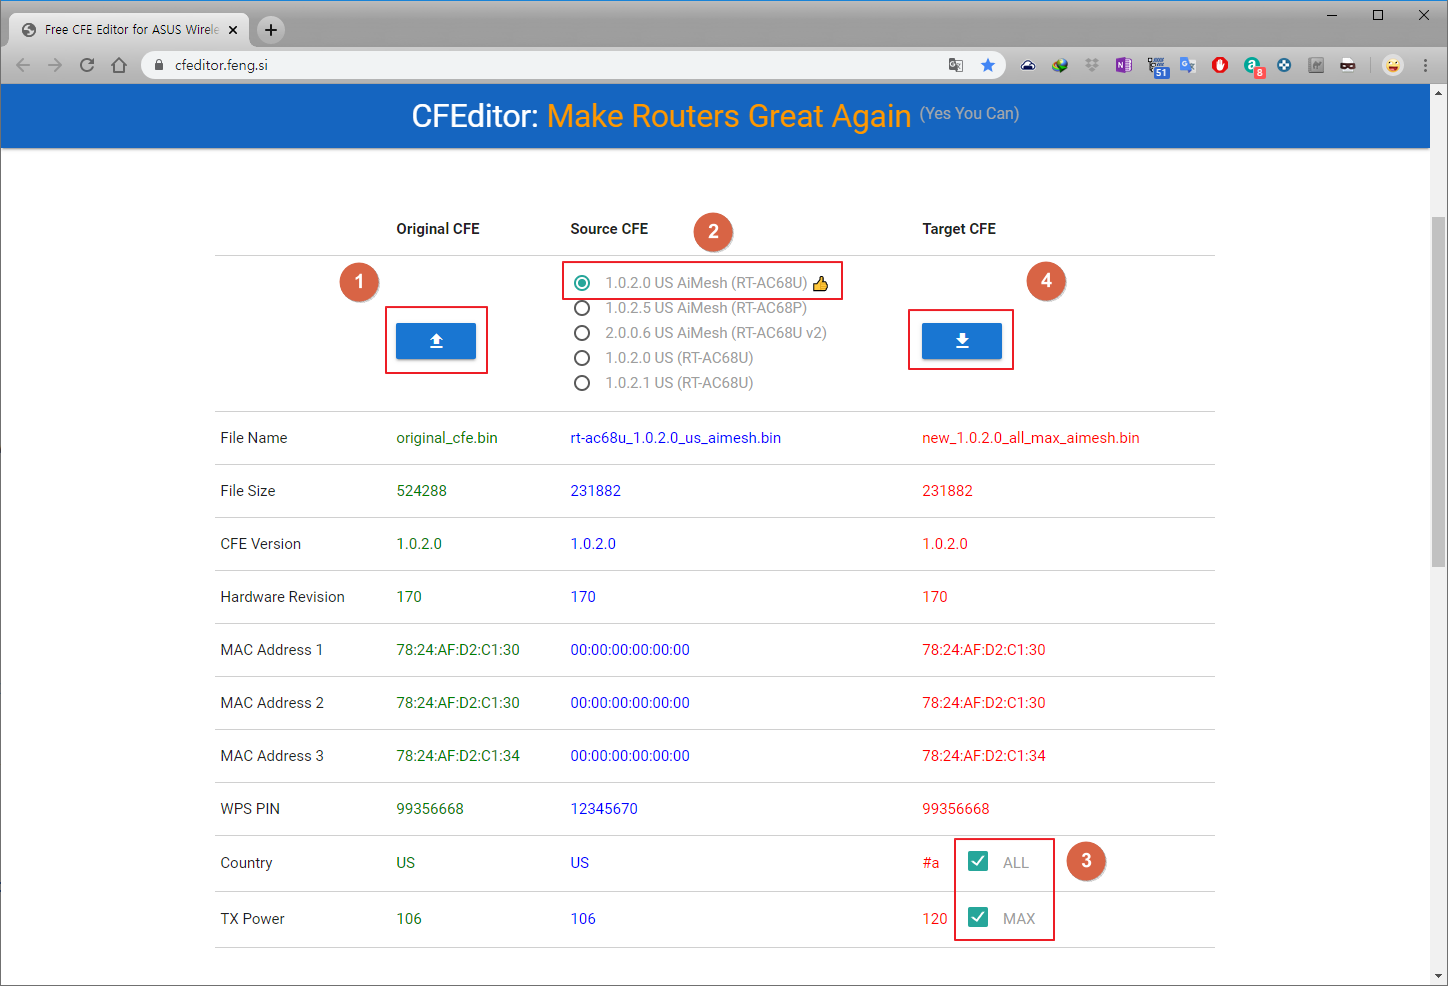Click the Target CFE column header

(x=959, y=229)
